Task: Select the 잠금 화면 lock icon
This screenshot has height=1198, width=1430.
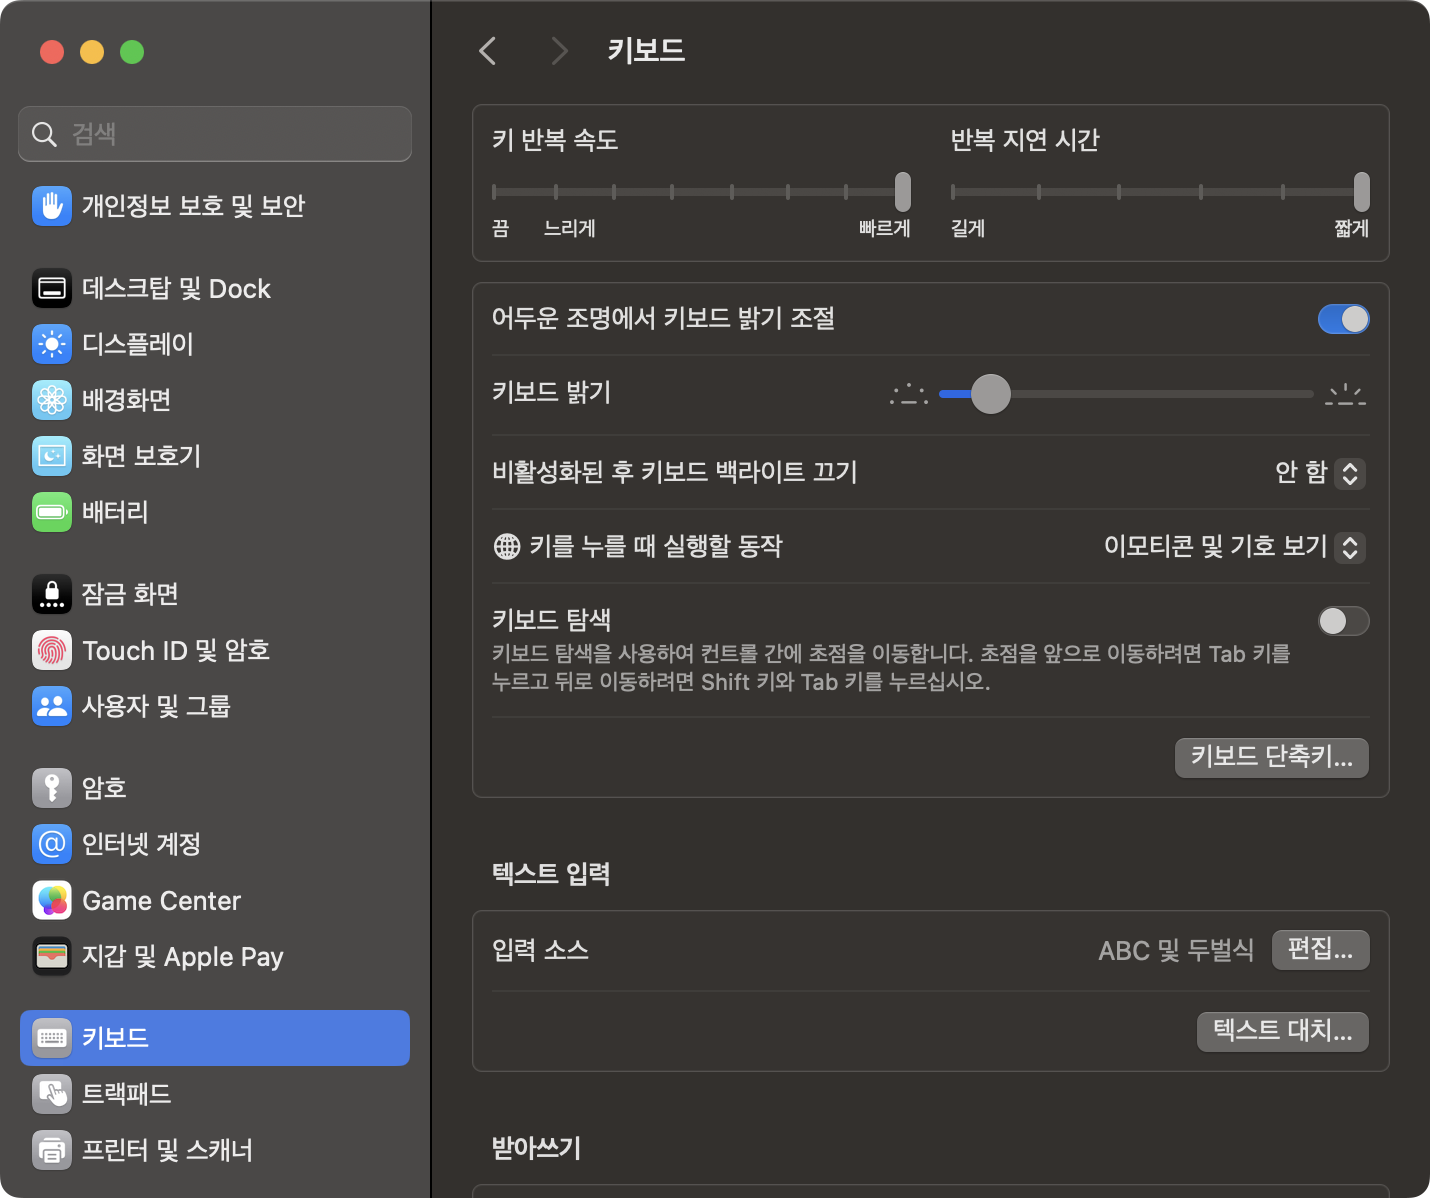Action: (x=52, y=594)
